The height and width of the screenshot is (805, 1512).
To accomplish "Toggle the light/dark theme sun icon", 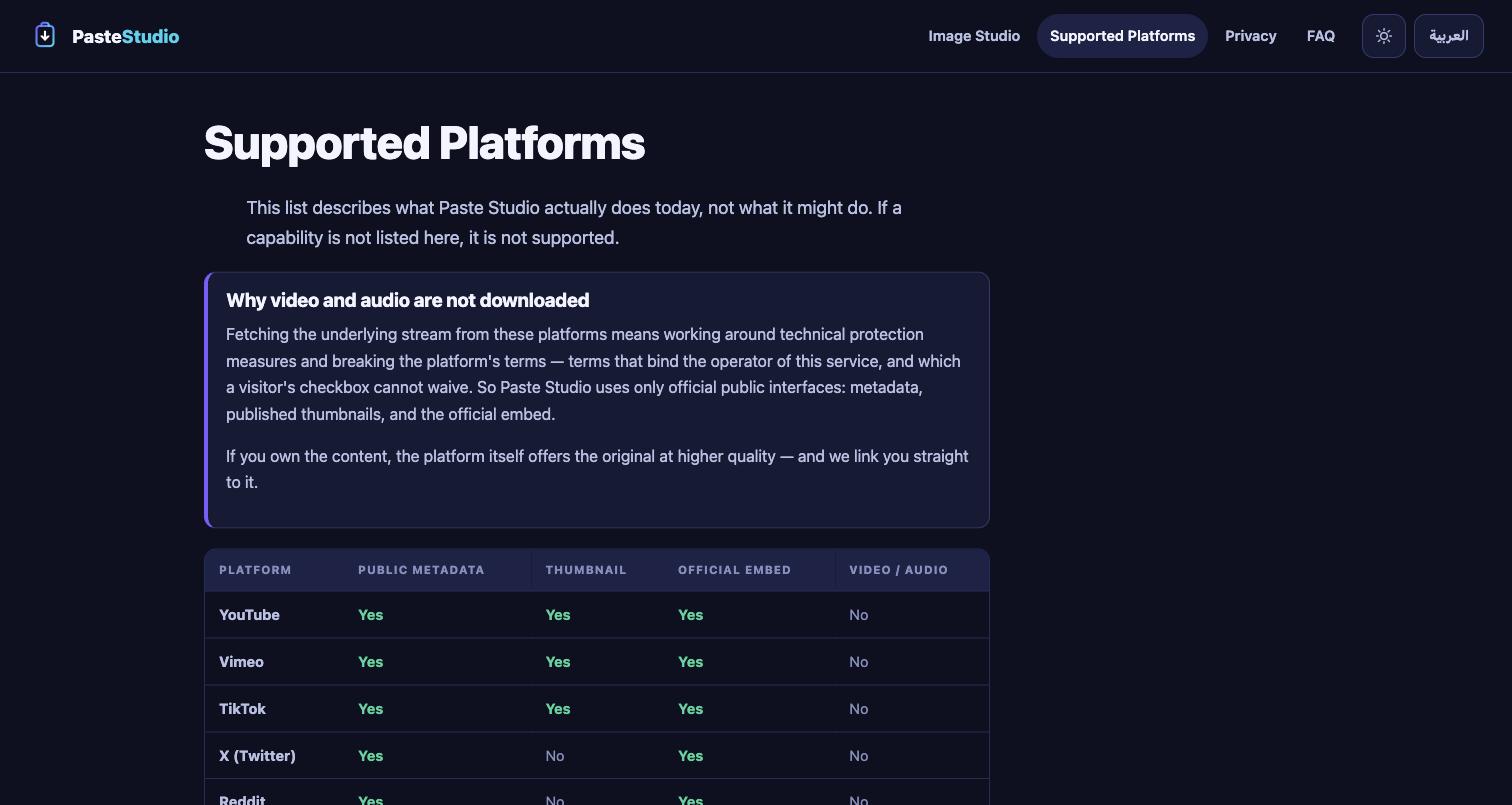I will pos(1384,36).
